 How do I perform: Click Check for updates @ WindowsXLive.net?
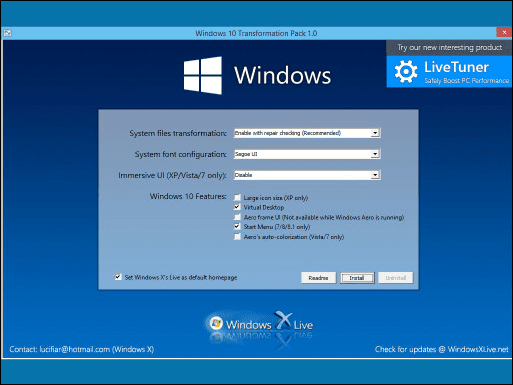(x=442, y=349)
